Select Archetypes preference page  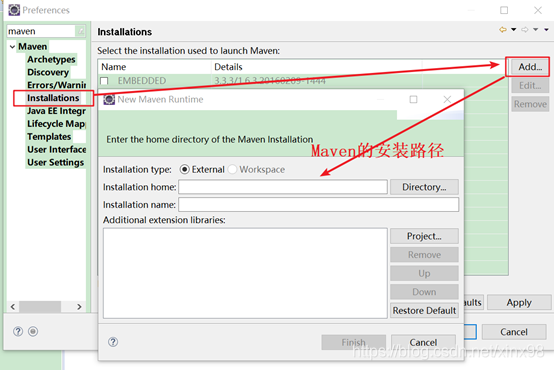[51, 59]
